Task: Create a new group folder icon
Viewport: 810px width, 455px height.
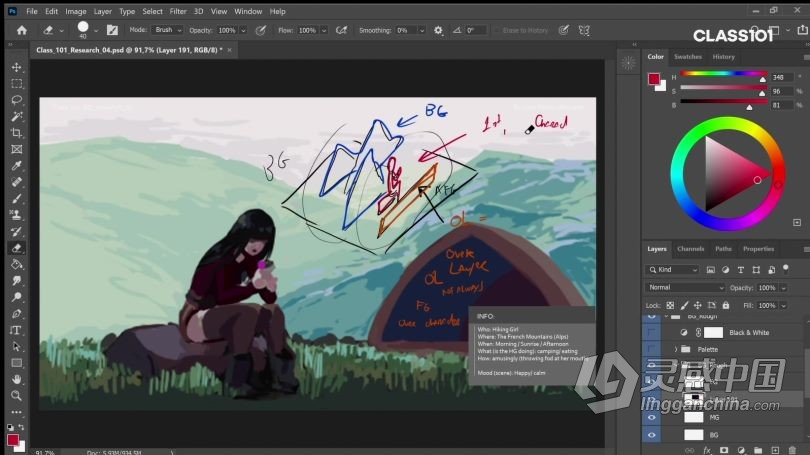Action: [758, 450]
